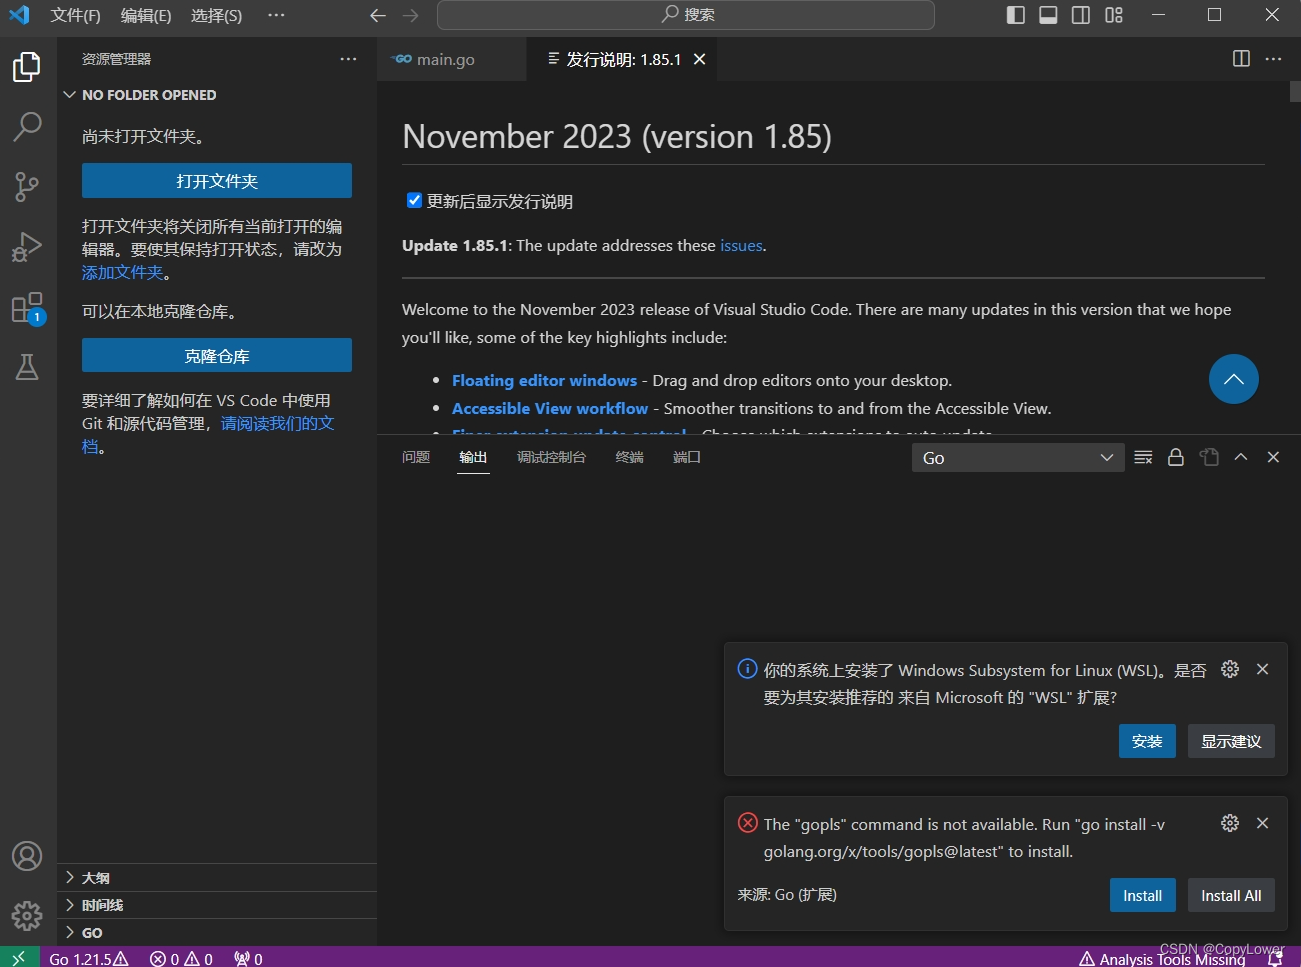Toggle bottom panel layout icon
This screenshot has height=967, width=1301.
(x=1048, y=15)
